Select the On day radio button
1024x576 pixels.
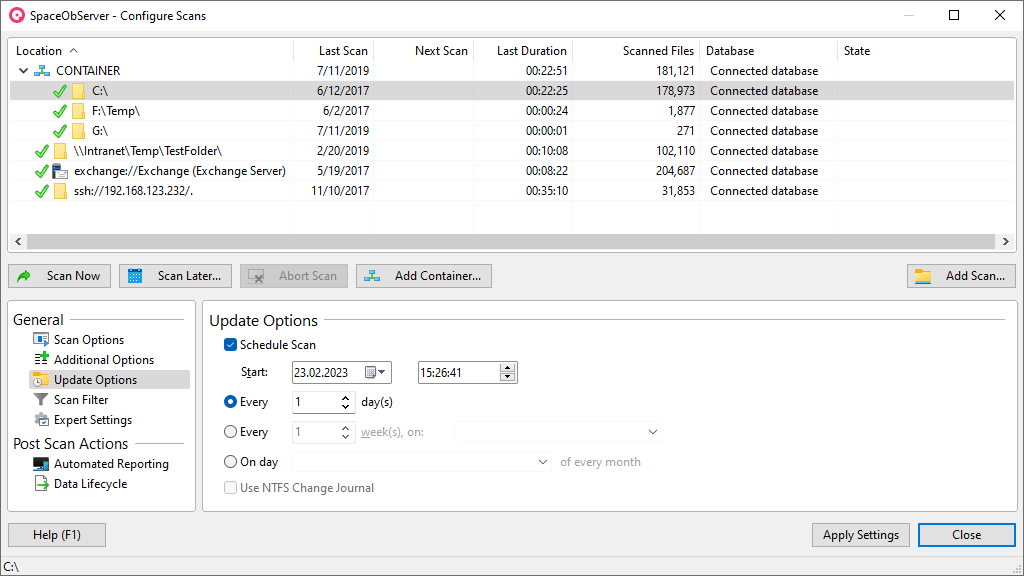coord(231,462)
